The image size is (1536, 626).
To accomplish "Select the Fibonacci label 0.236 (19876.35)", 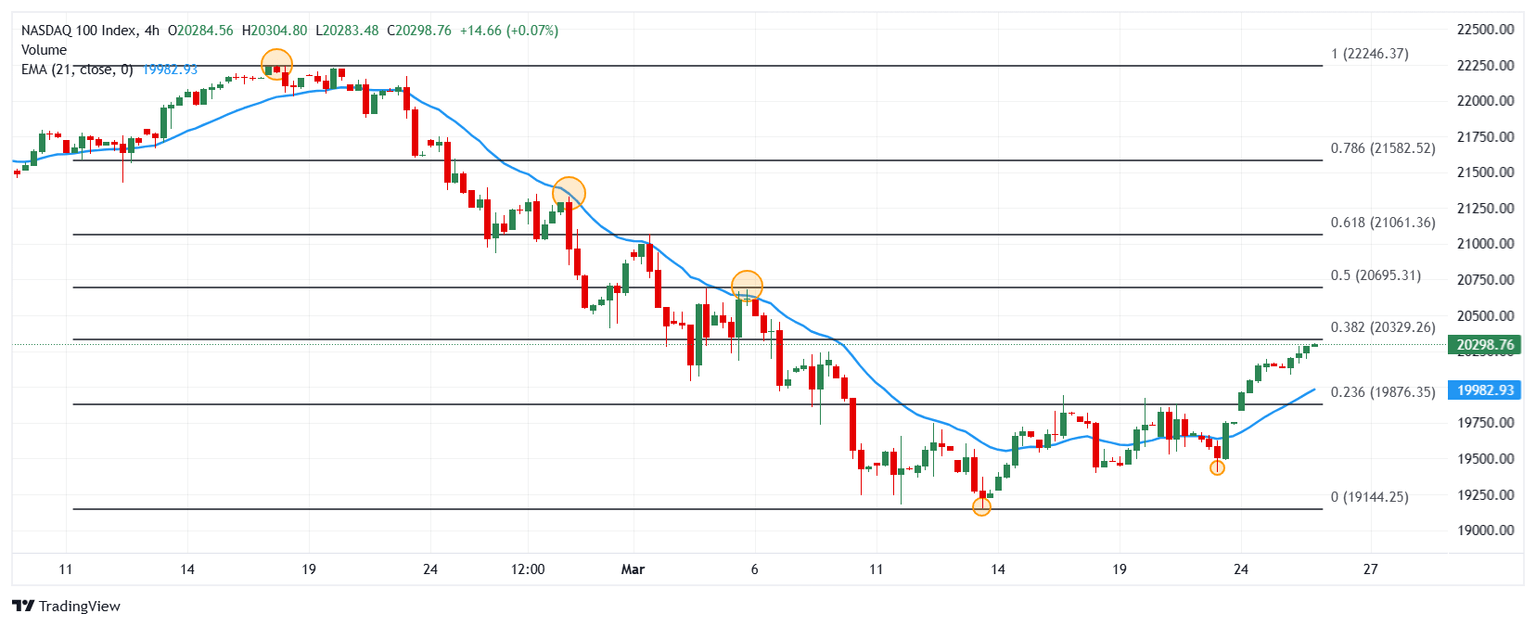I will coord(1383,393).
